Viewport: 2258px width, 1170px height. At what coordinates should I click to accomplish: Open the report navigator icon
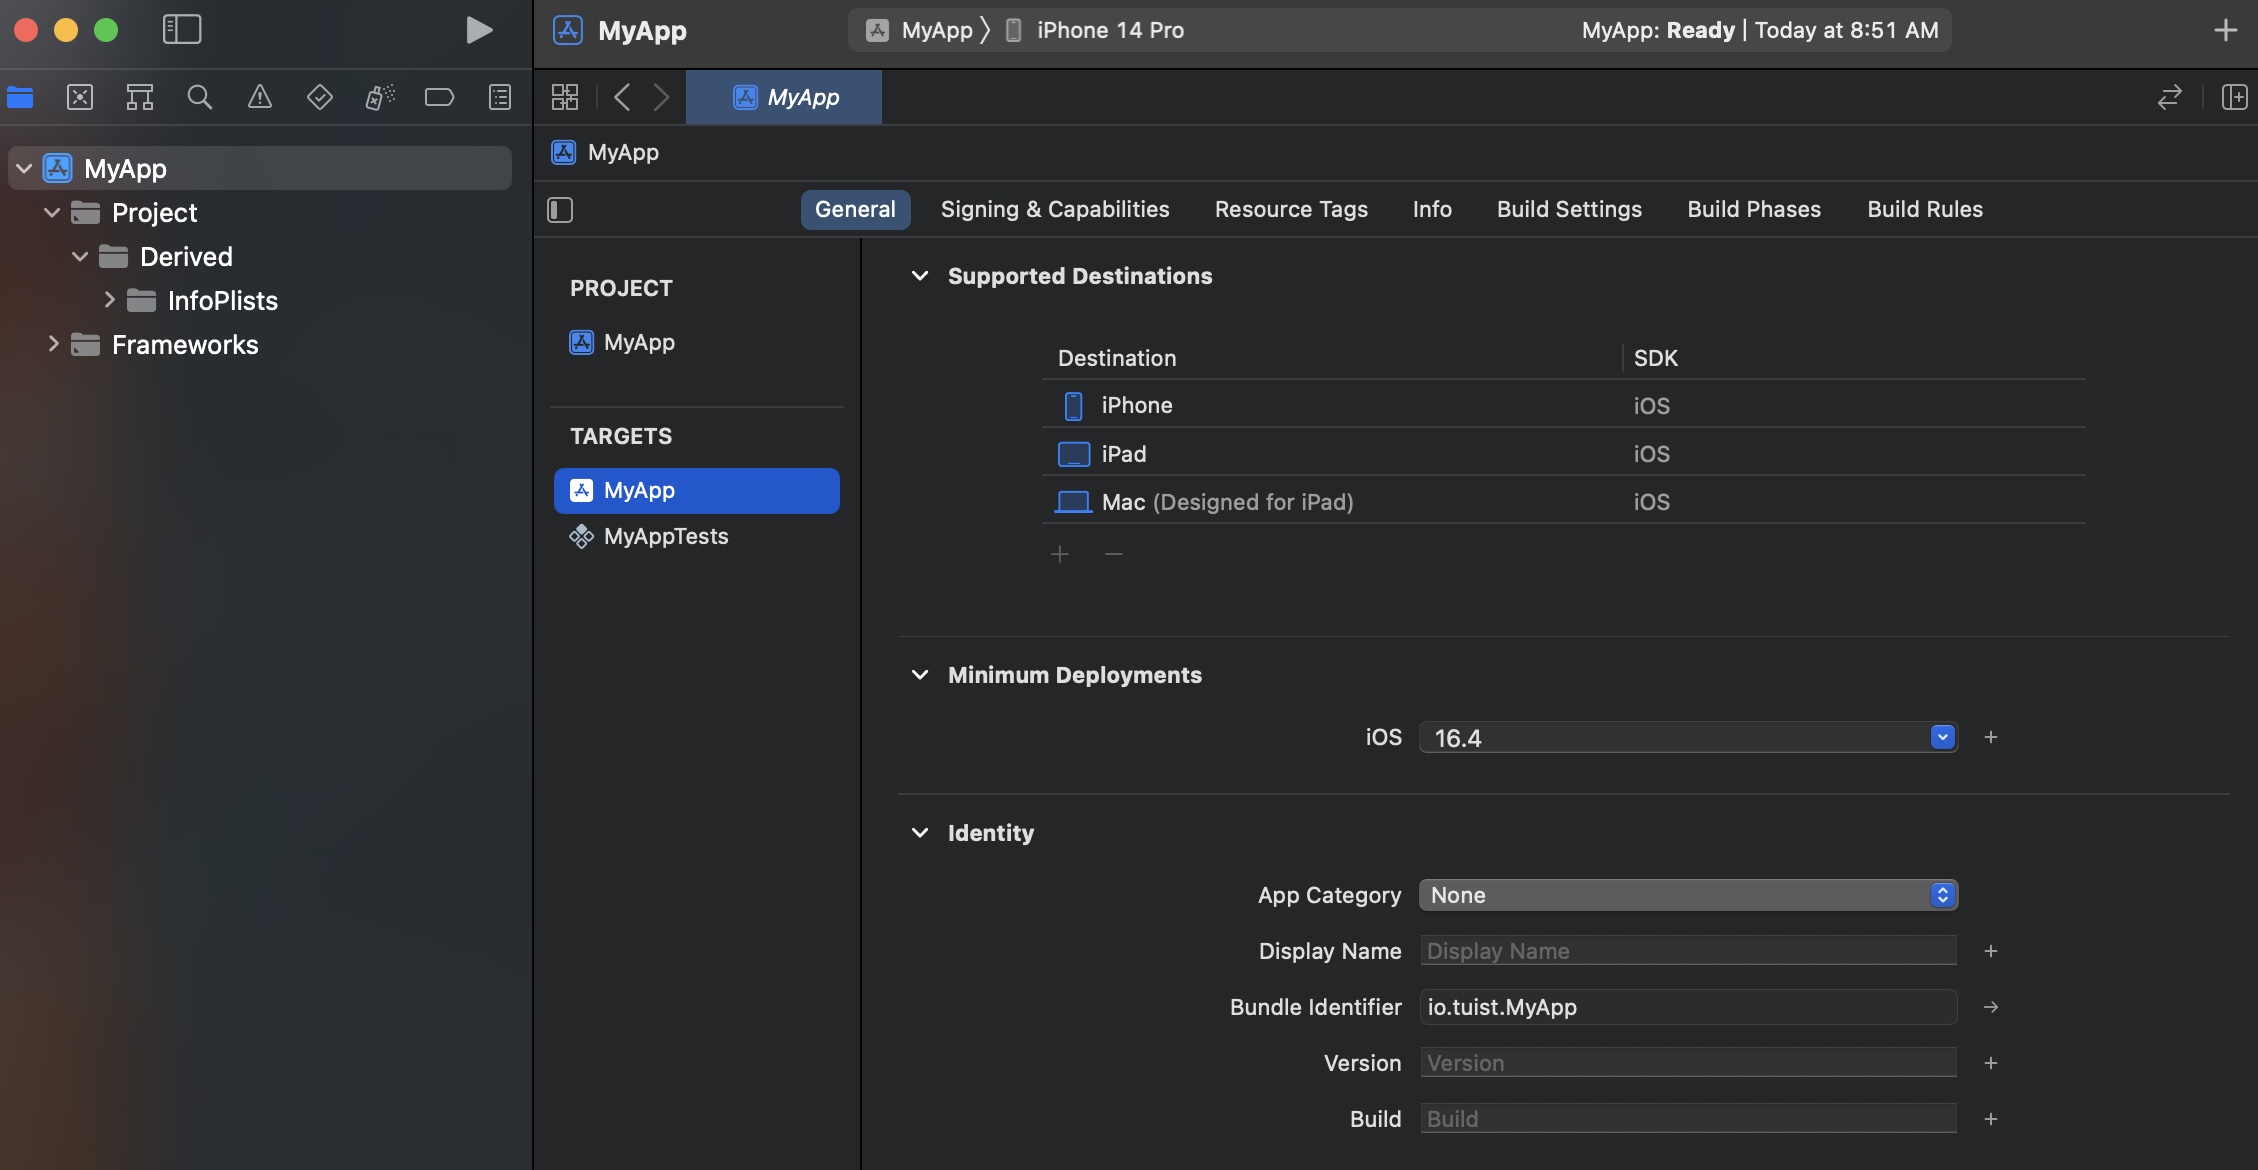coord(500,97)
